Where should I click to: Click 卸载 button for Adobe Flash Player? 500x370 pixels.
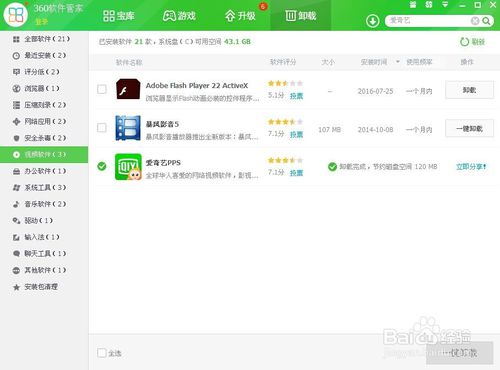coord(469,90)
